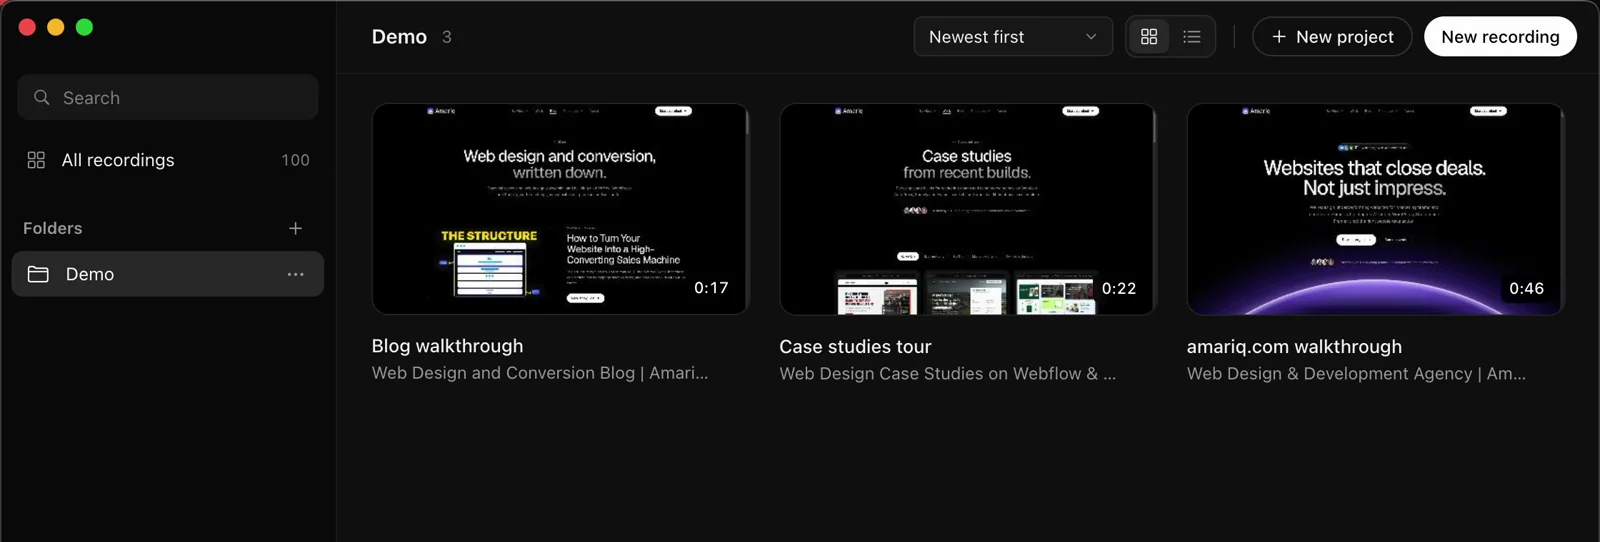
Task: Open the Newest first sort dropdown
Action: (x=1013, y=37)
